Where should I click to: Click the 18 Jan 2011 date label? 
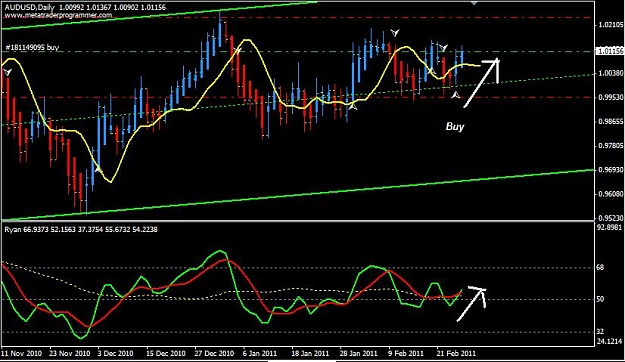(x=311, y=353)
